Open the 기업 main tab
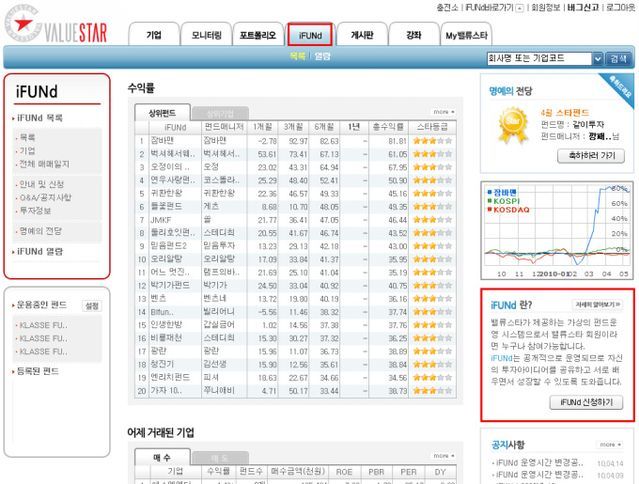The image size is (639, 484). [154, 35]
